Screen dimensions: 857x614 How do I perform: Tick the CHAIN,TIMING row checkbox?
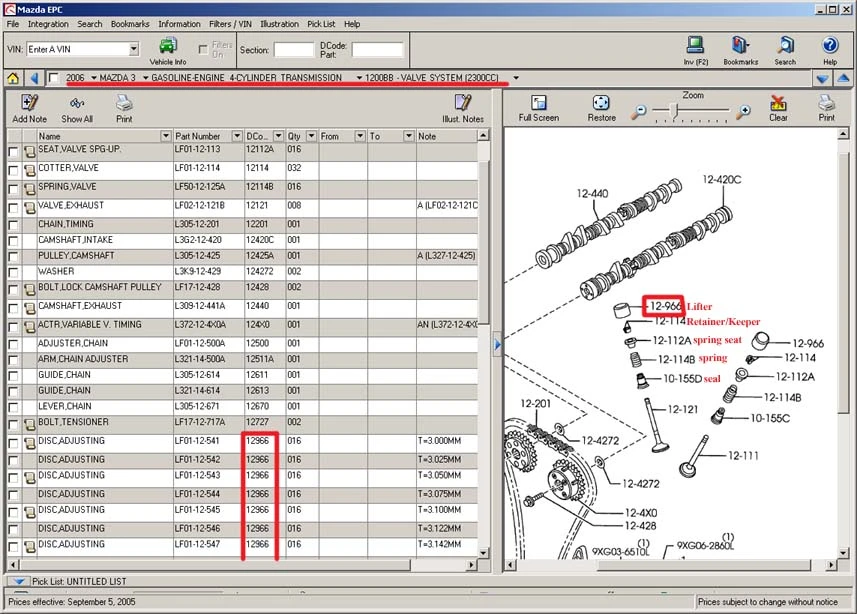coord(13,225)
